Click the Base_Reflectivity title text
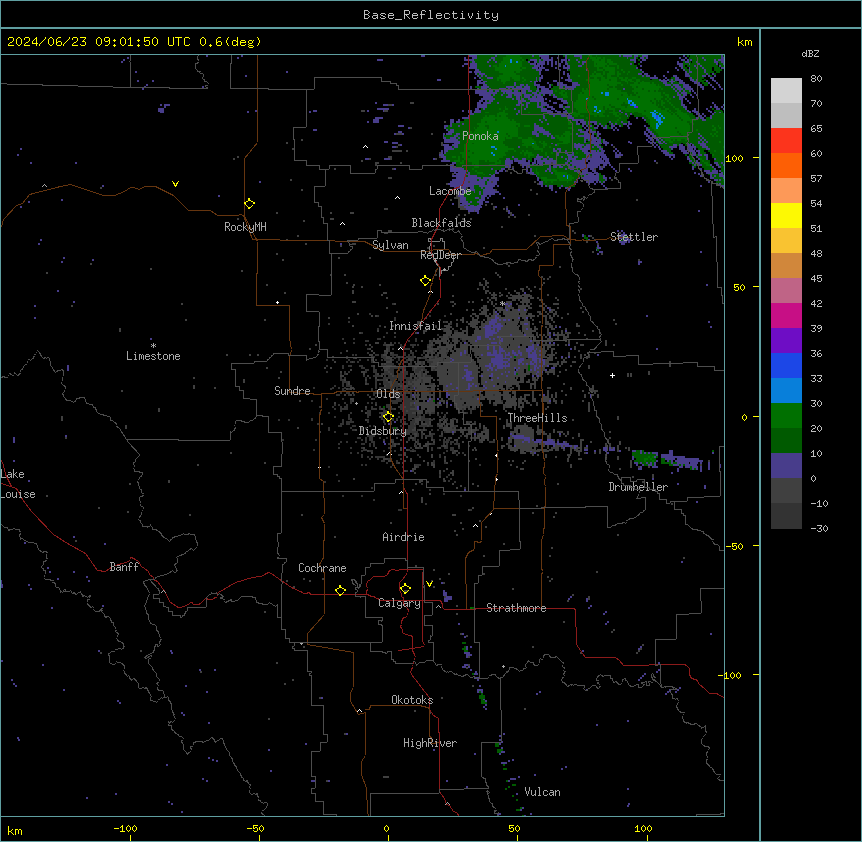 pos(431,15)
